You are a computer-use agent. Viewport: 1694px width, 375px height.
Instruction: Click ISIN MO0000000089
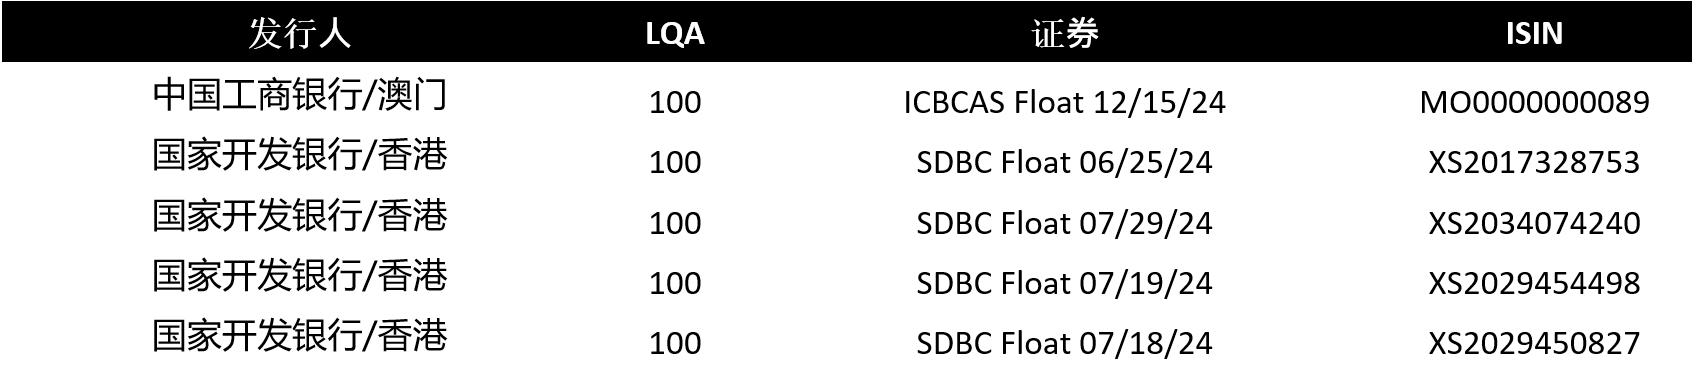(x=1534, y=102)
